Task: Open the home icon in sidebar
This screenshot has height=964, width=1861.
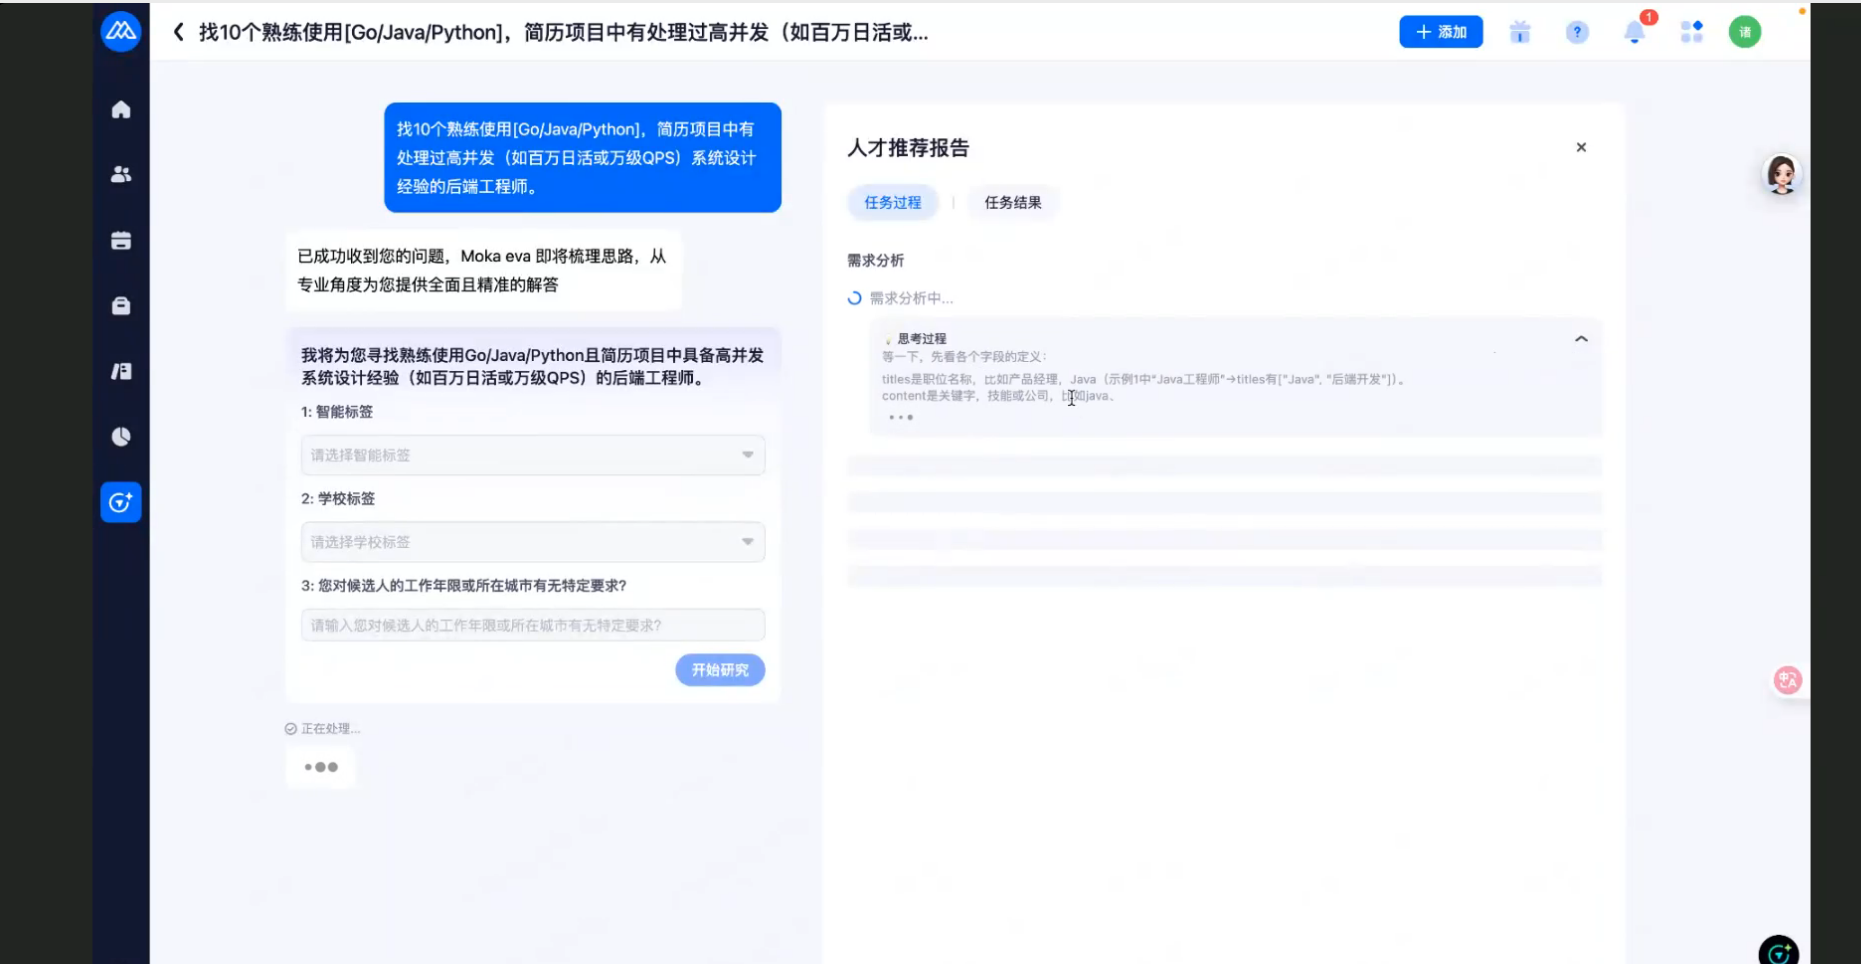Action: (121, 109)
